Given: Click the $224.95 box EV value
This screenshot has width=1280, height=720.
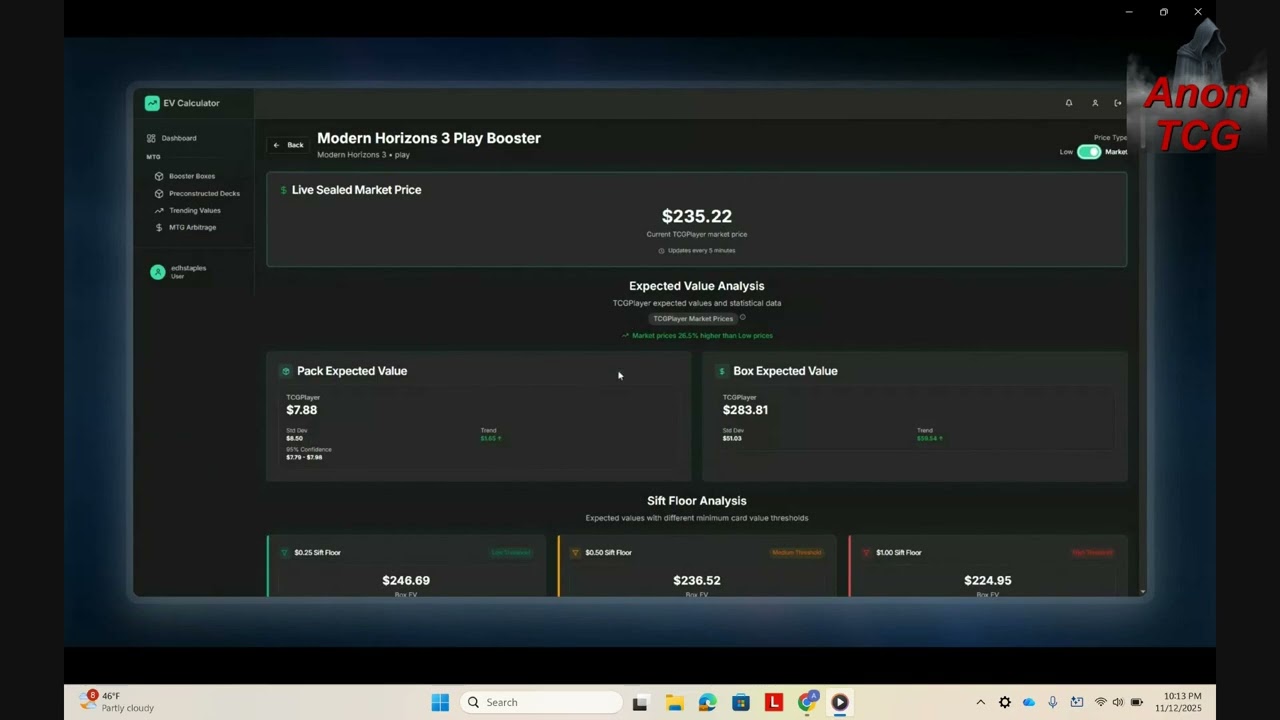Looking at the screenshot, I should (988, 580).
